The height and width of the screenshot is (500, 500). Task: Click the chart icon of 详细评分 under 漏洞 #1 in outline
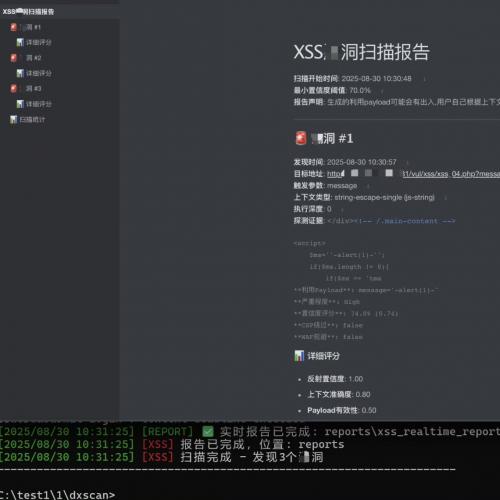pyautogui.click(x=20, y=42)
